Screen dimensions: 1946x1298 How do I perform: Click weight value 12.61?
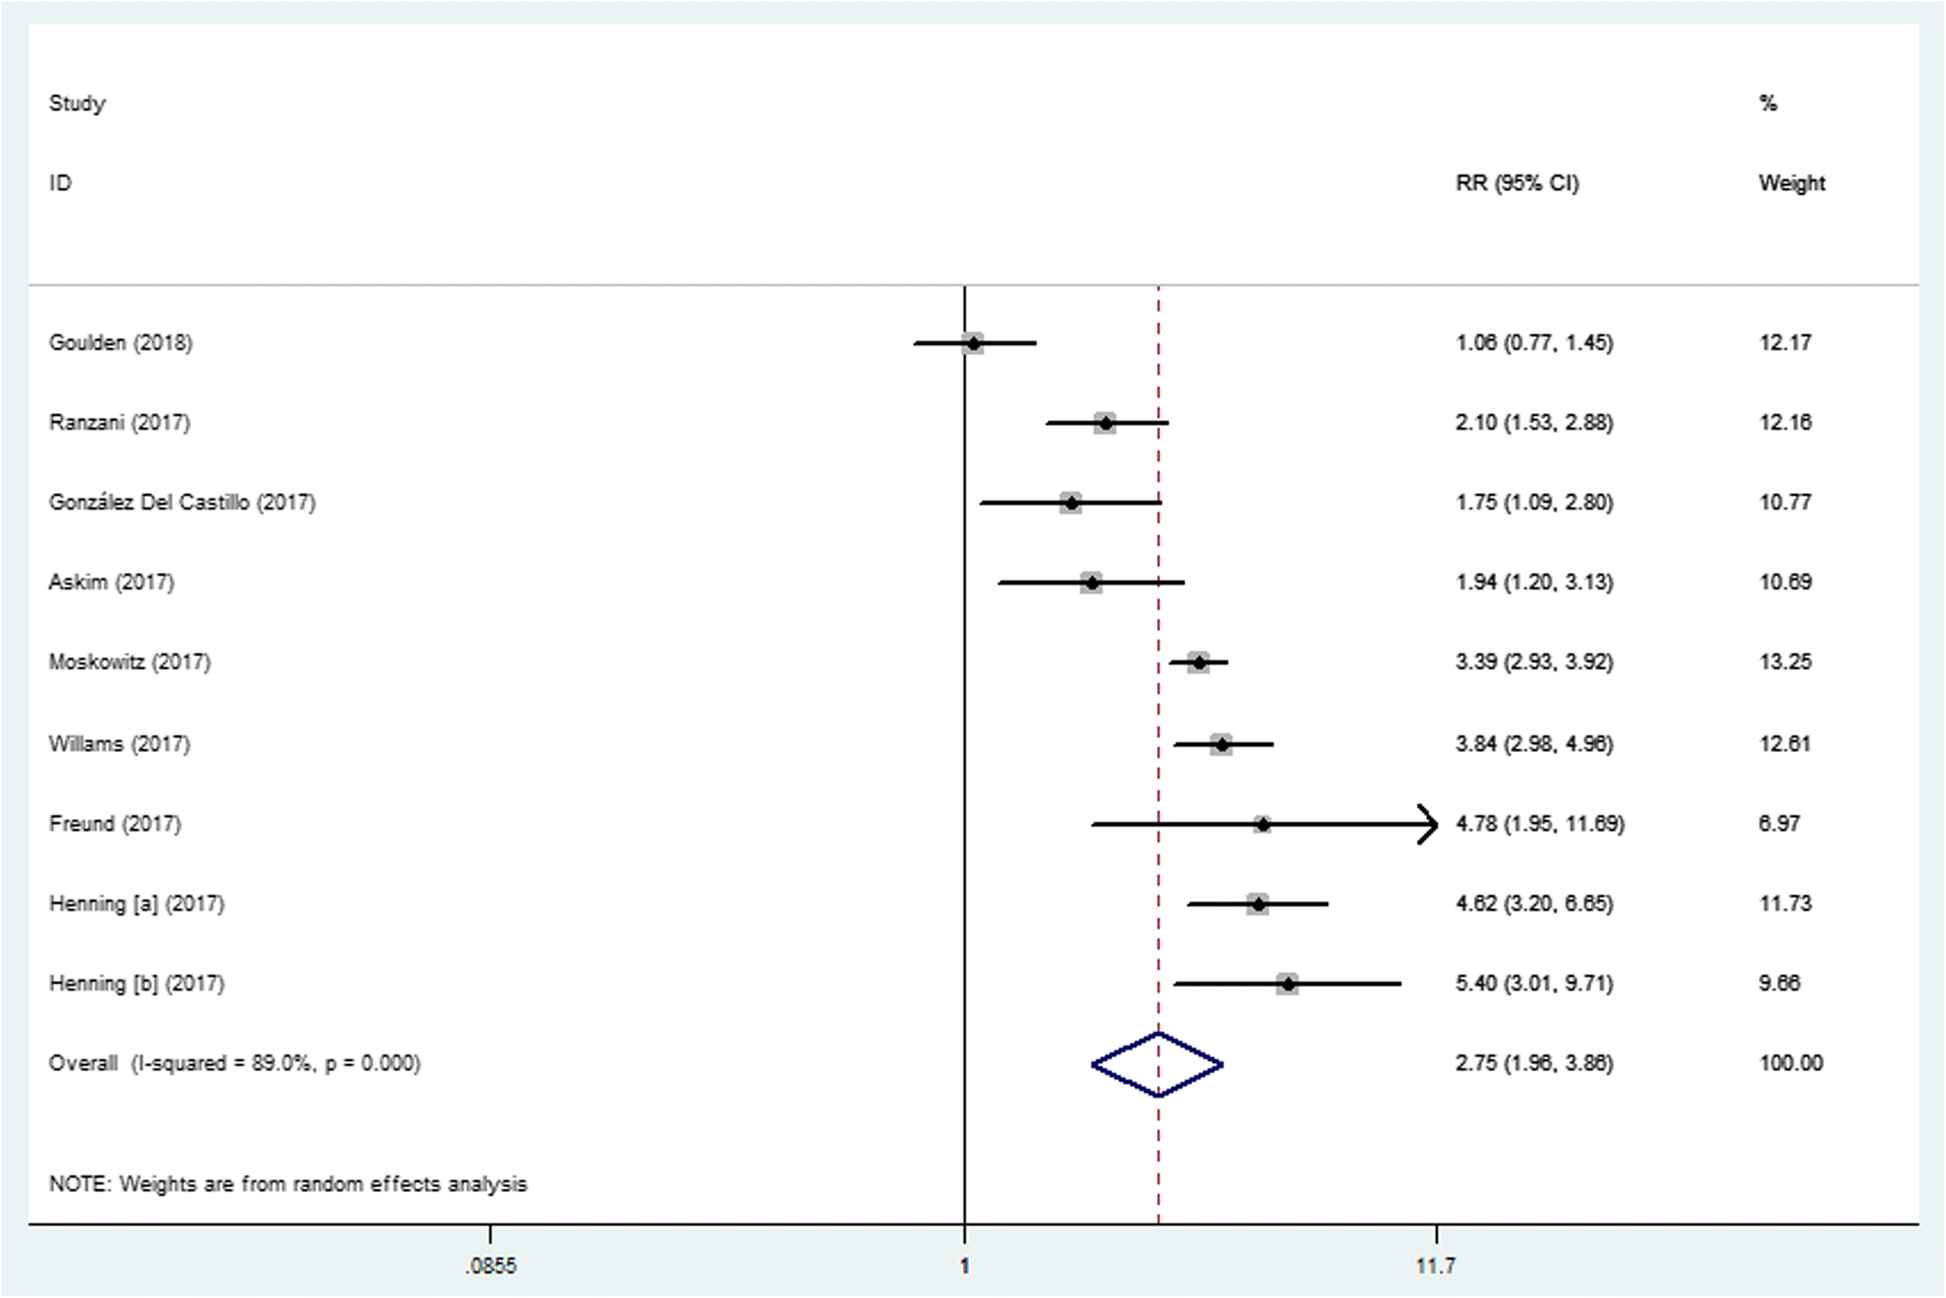tap(1785, 745)
